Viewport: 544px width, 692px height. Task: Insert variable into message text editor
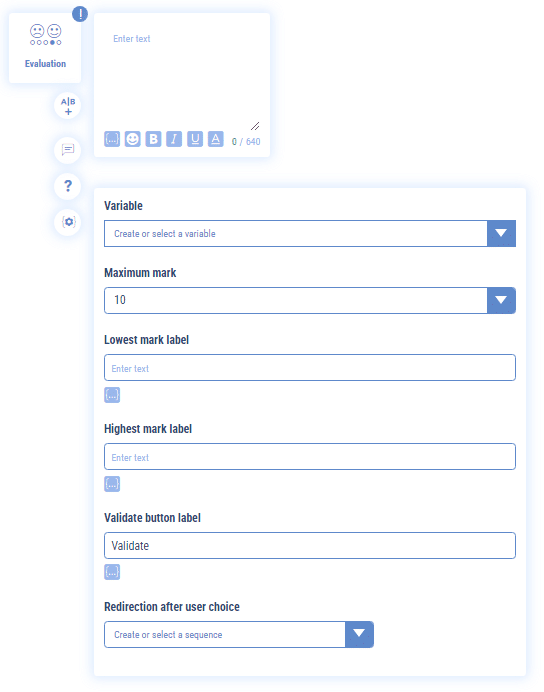click(112, 139)
